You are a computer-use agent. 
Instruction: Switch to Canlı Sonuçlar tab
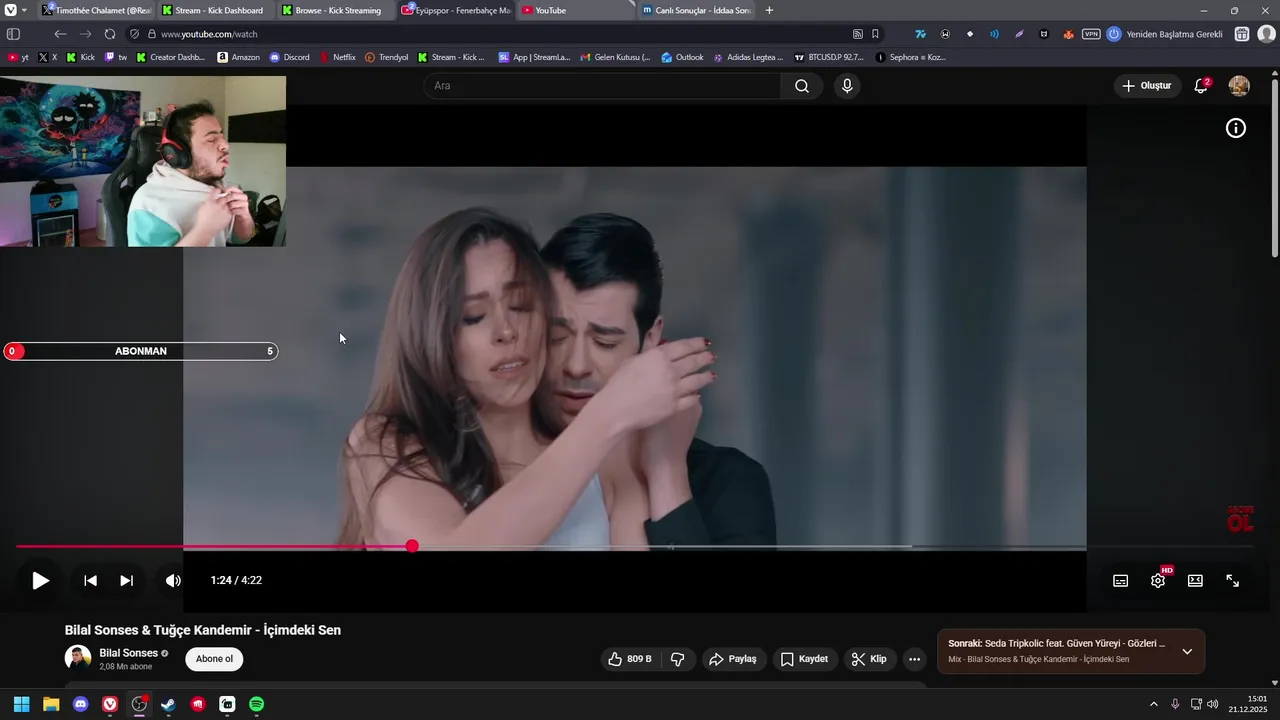[x=695, y=10]
